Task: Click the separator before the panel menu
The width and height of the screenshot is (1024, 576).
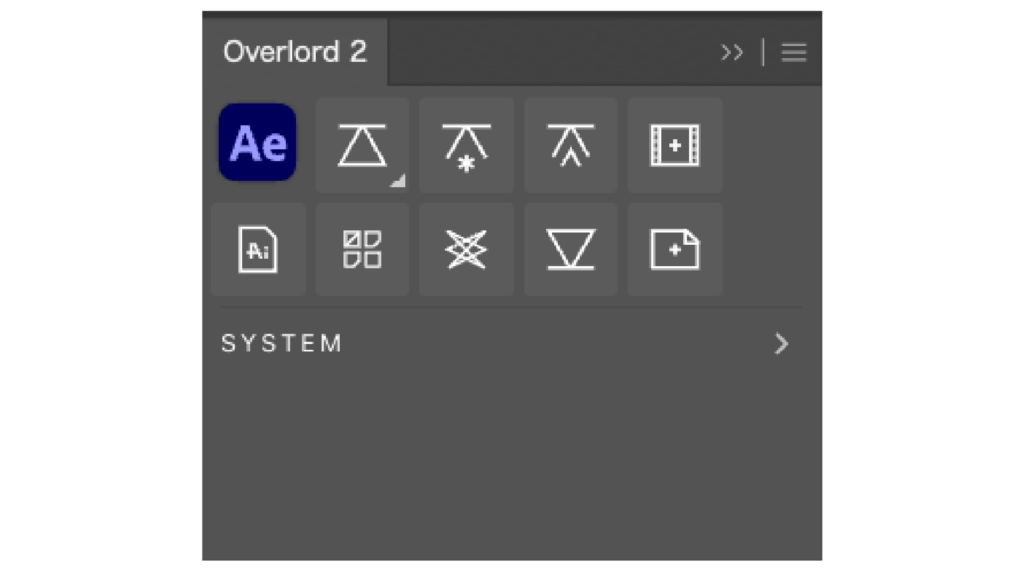Action: click(763, 53)
